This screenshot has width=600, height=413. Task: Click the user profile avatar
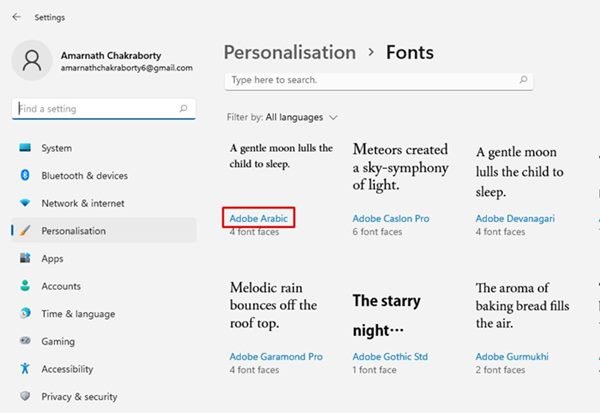pyautogui.click(x=32, y=60)
